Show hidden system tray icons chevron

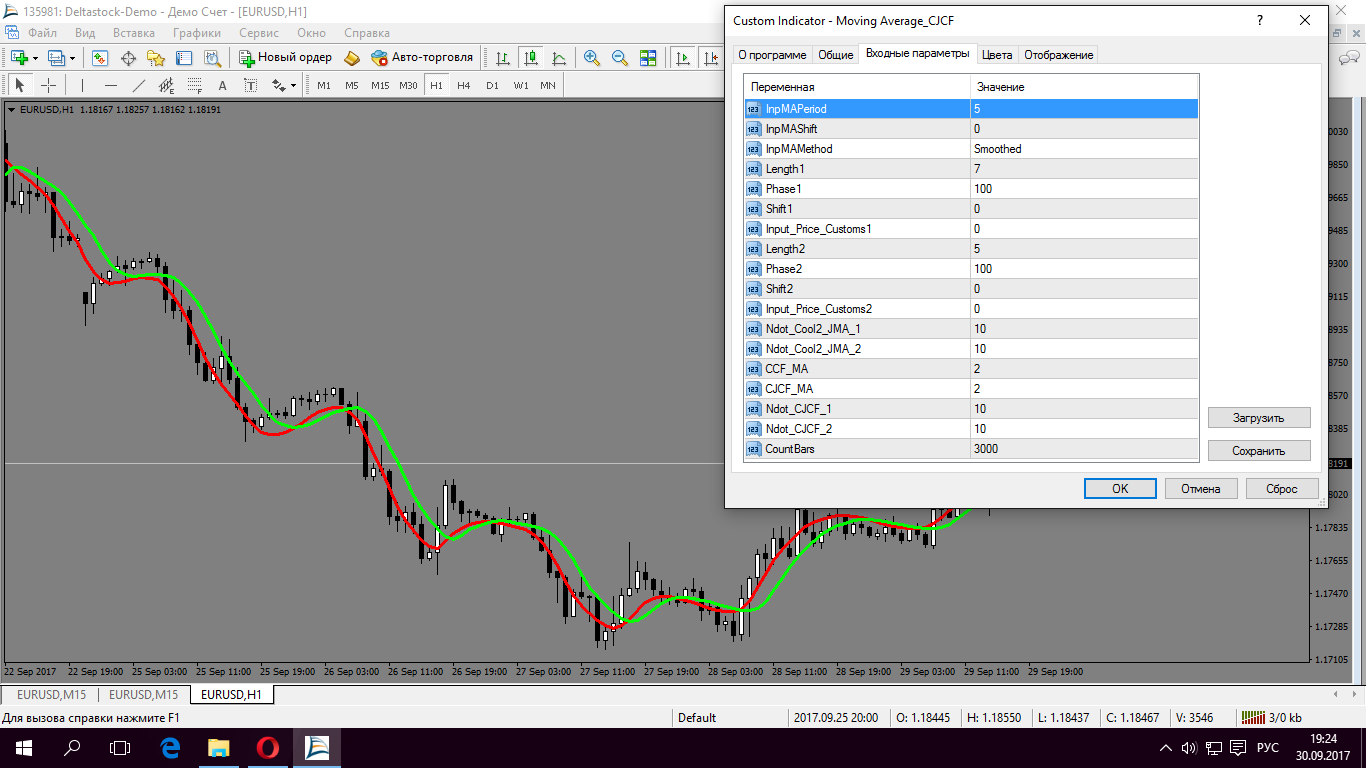[x=1166, y=747]
